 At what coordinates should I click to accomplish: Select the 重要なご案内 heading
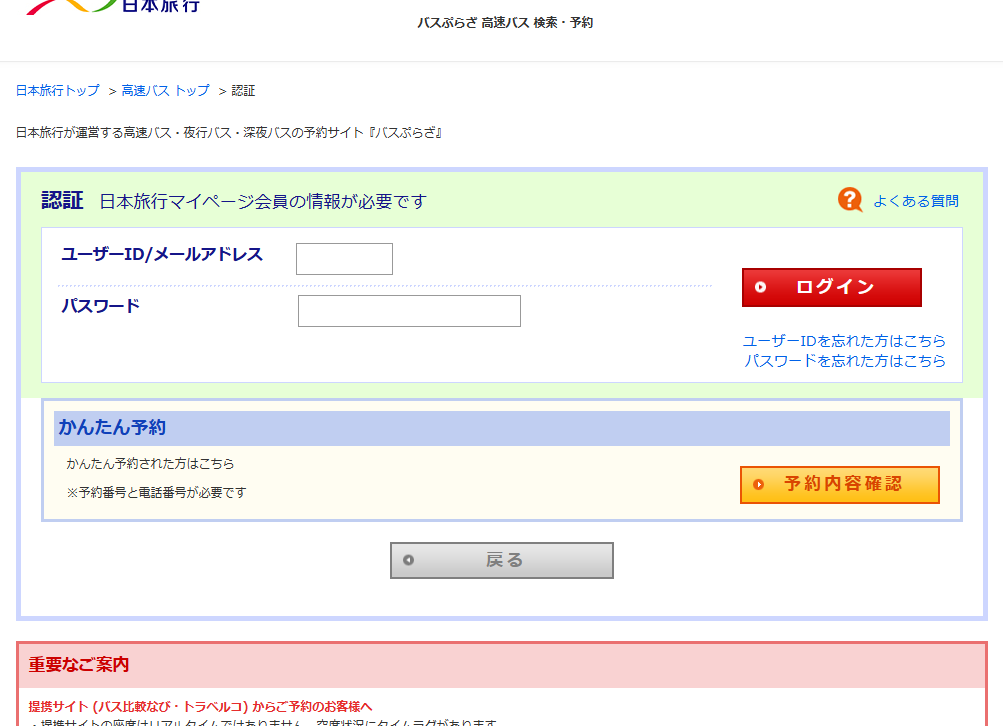click(79, 665)
